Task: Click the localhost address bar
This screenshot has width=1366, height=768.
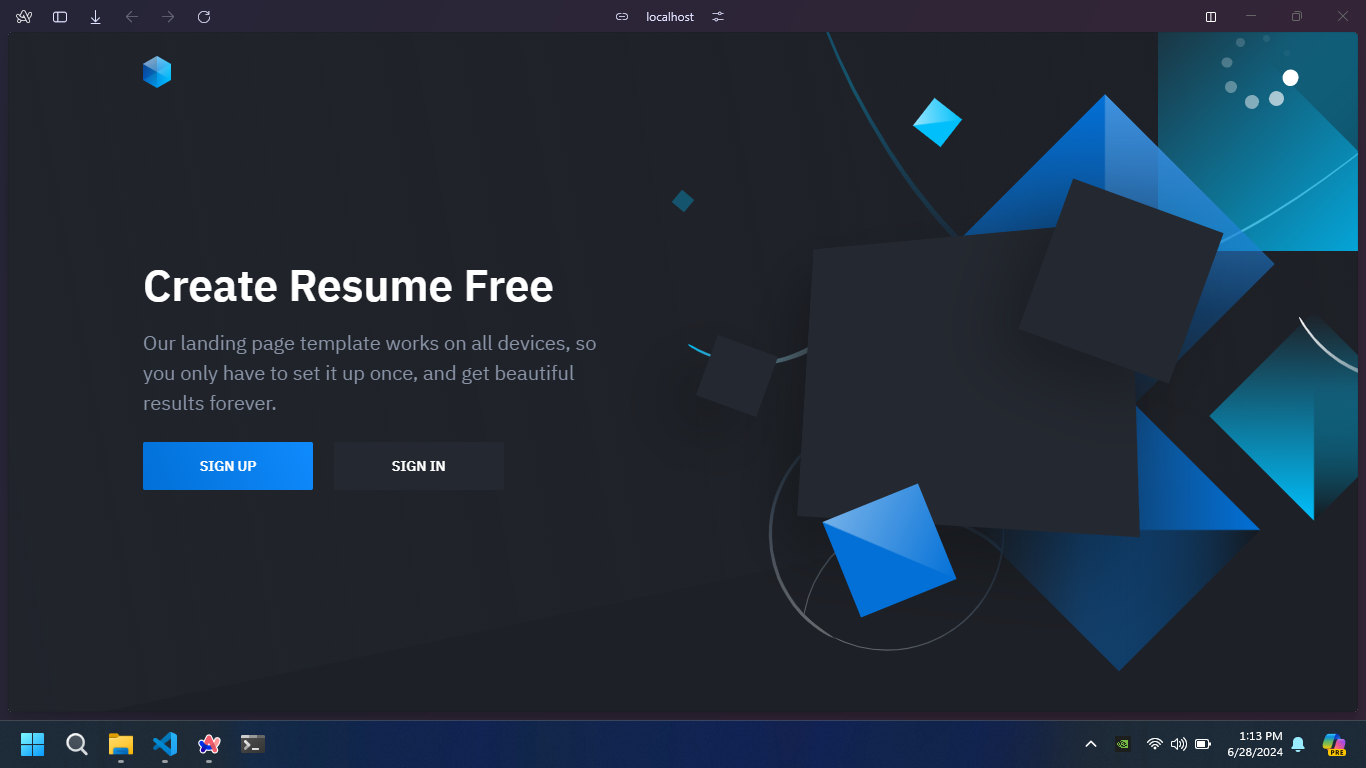Action: pos(670,17)
